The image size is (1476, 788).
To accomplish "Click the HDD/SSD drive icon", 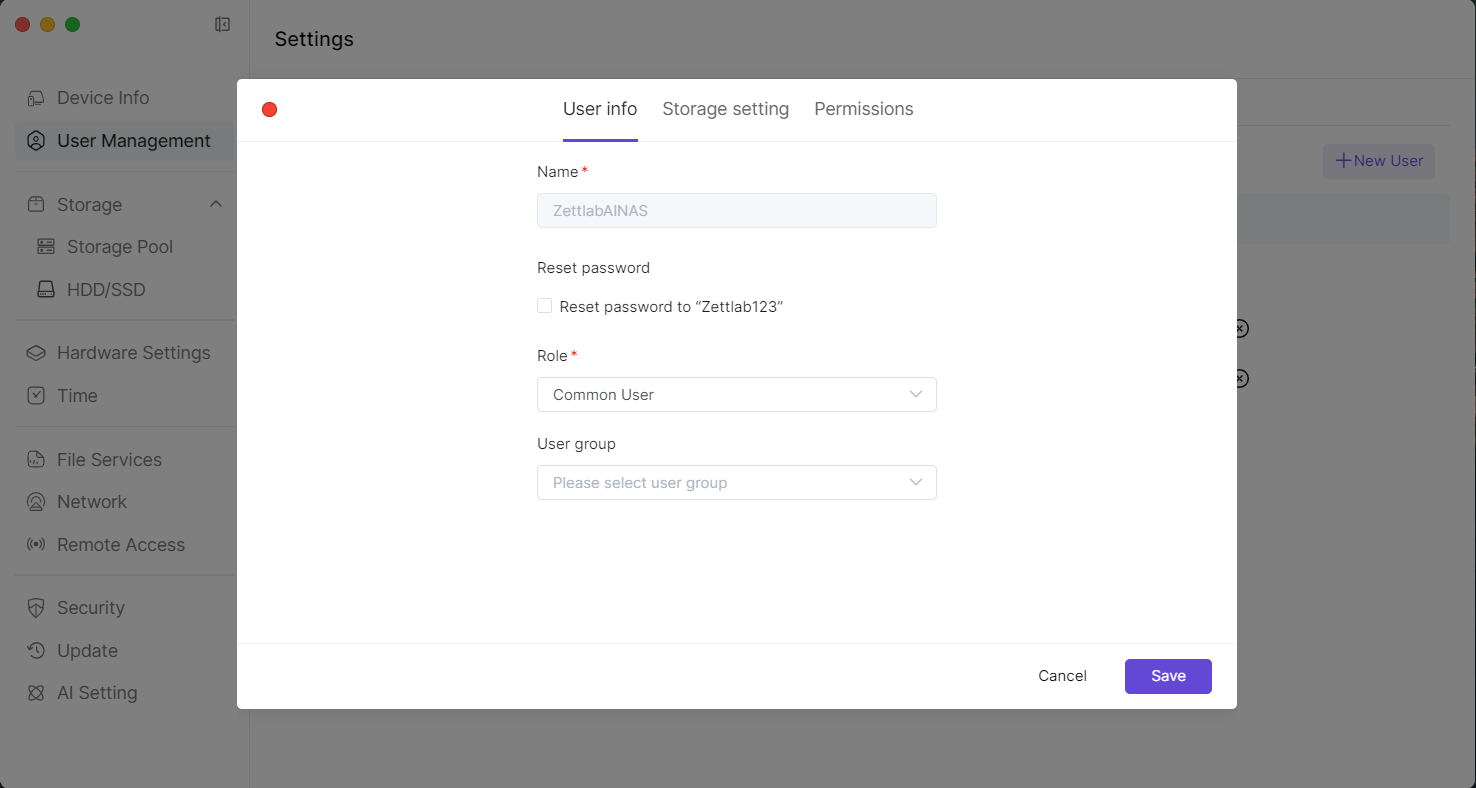I will pyautogui.click(x=46, y=290).
